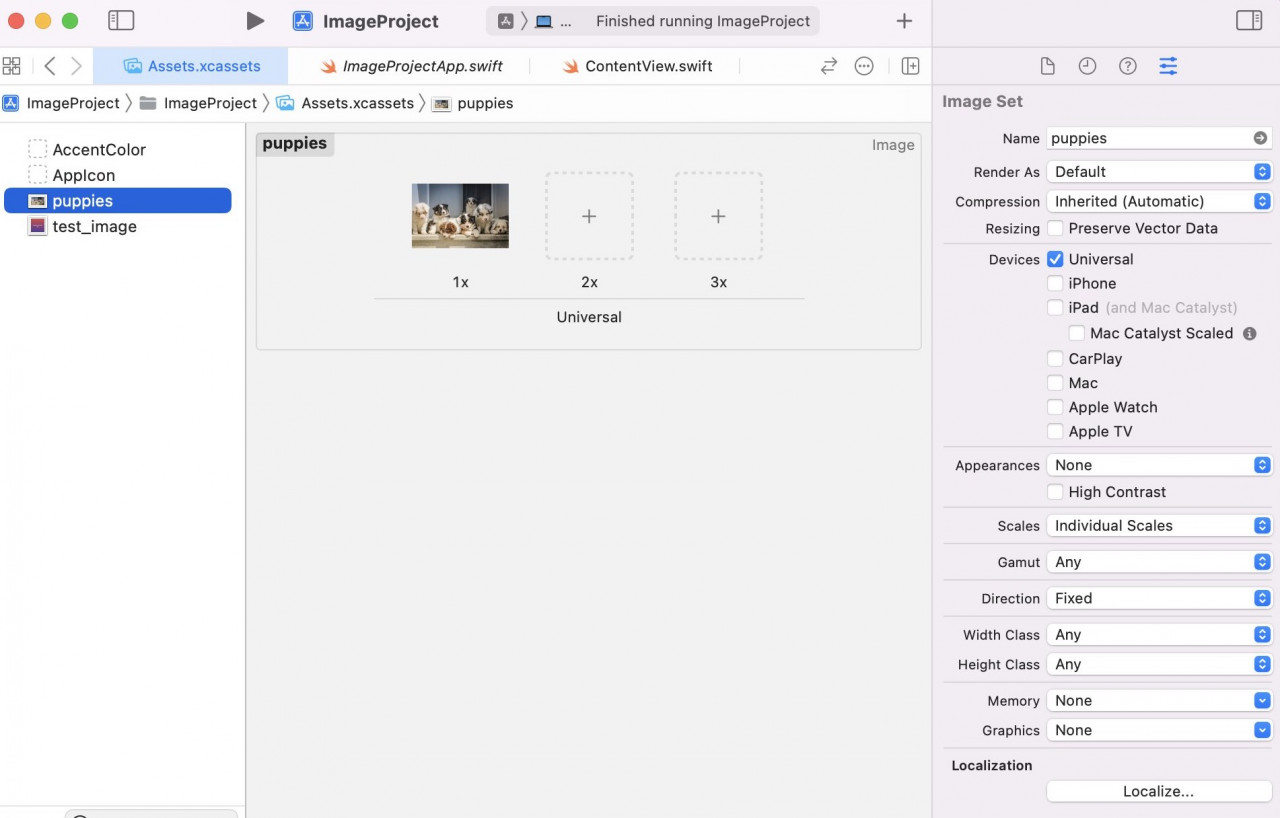Toggle the right inspector panel
Image resolution: width=1280 pixels, height=818 pixels.
(1248, 20)
